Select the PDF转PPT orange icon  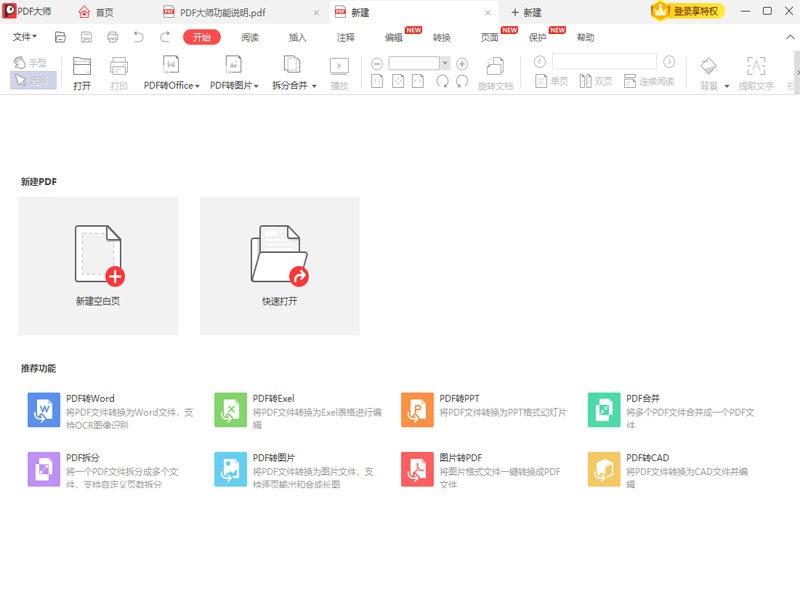417,410
